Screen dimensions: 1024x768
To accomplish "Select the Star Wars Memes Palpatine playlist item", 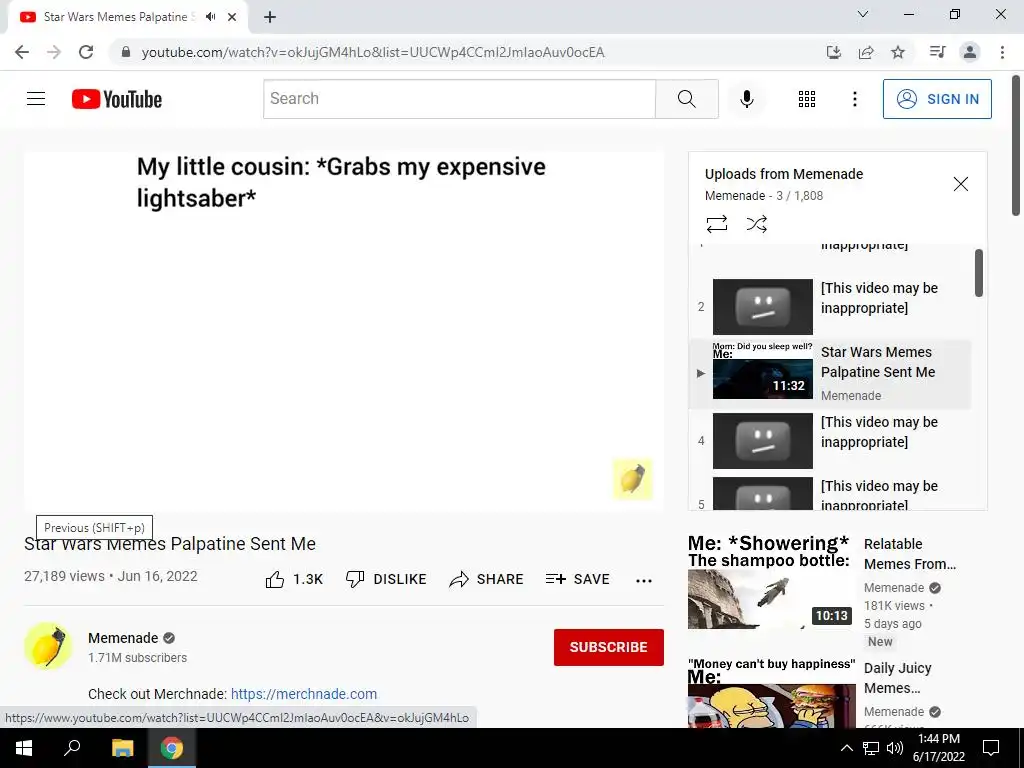I will coord(830,374).
